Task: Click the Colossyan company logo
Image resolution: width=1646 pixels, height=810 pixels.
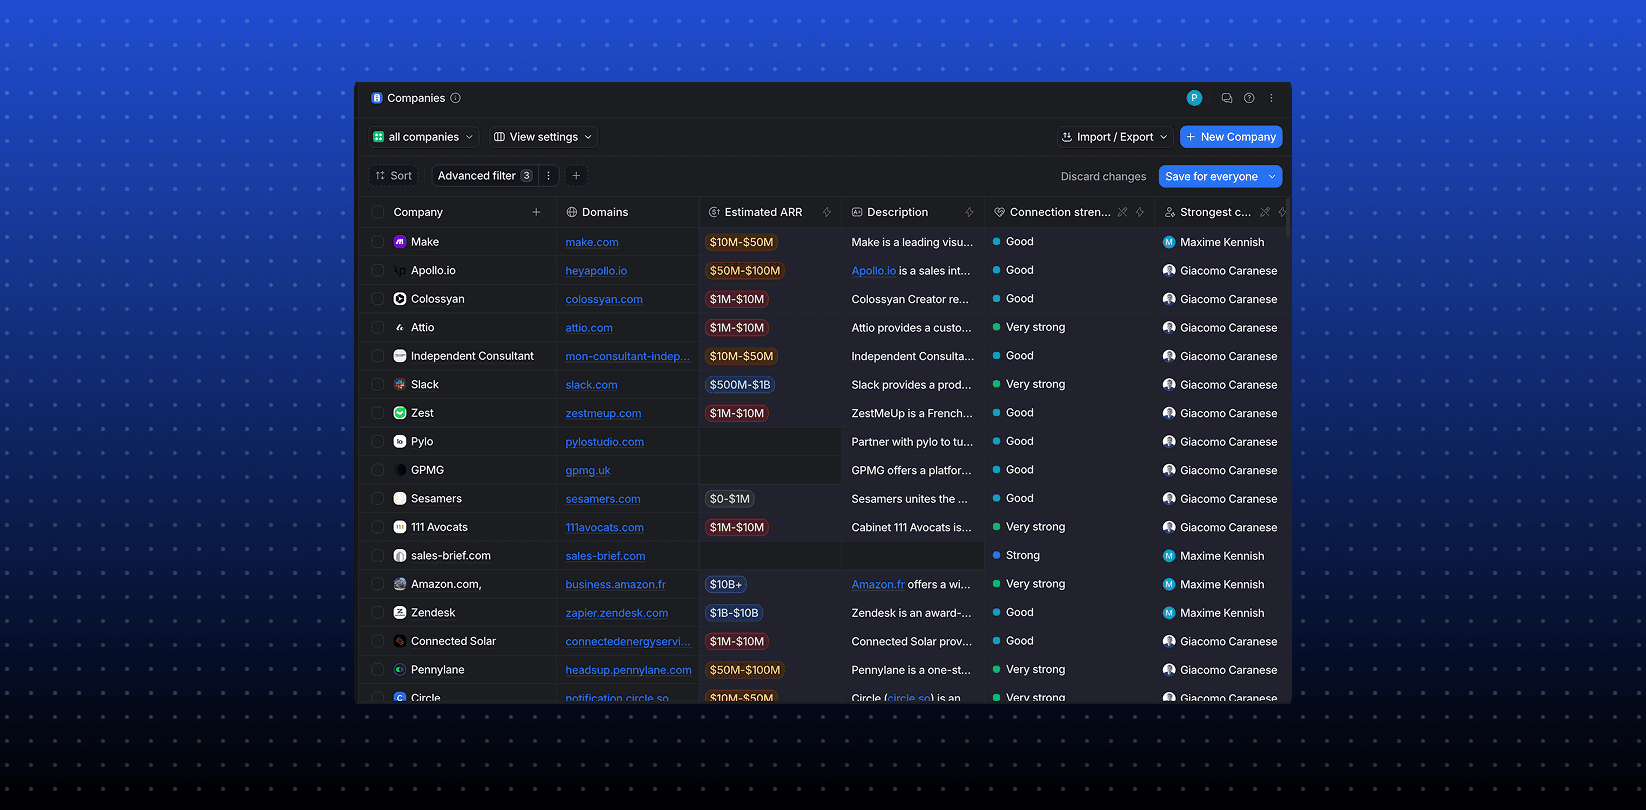Action: coord(400,299)
